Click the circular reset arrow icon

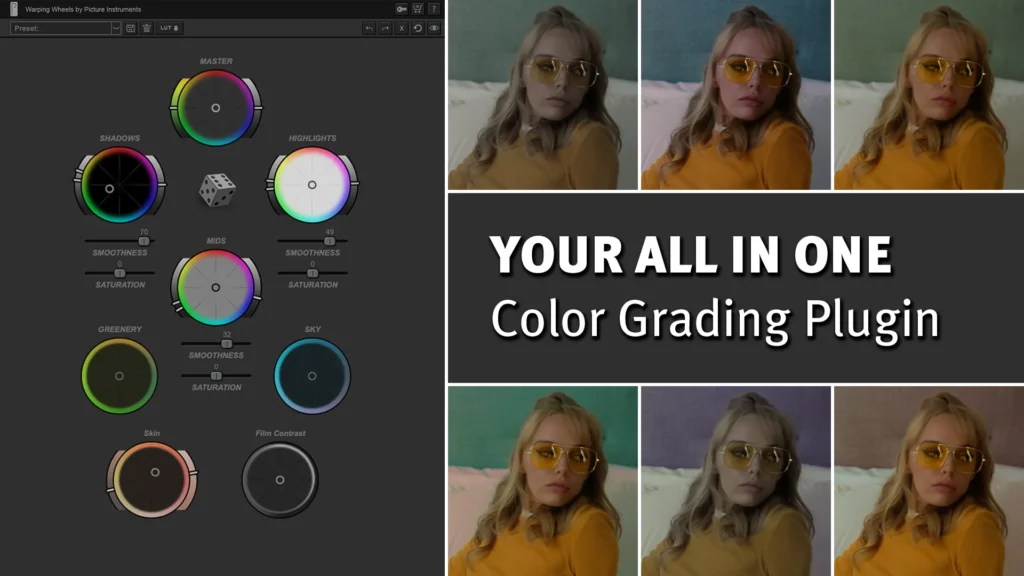[x=418, y=28]
